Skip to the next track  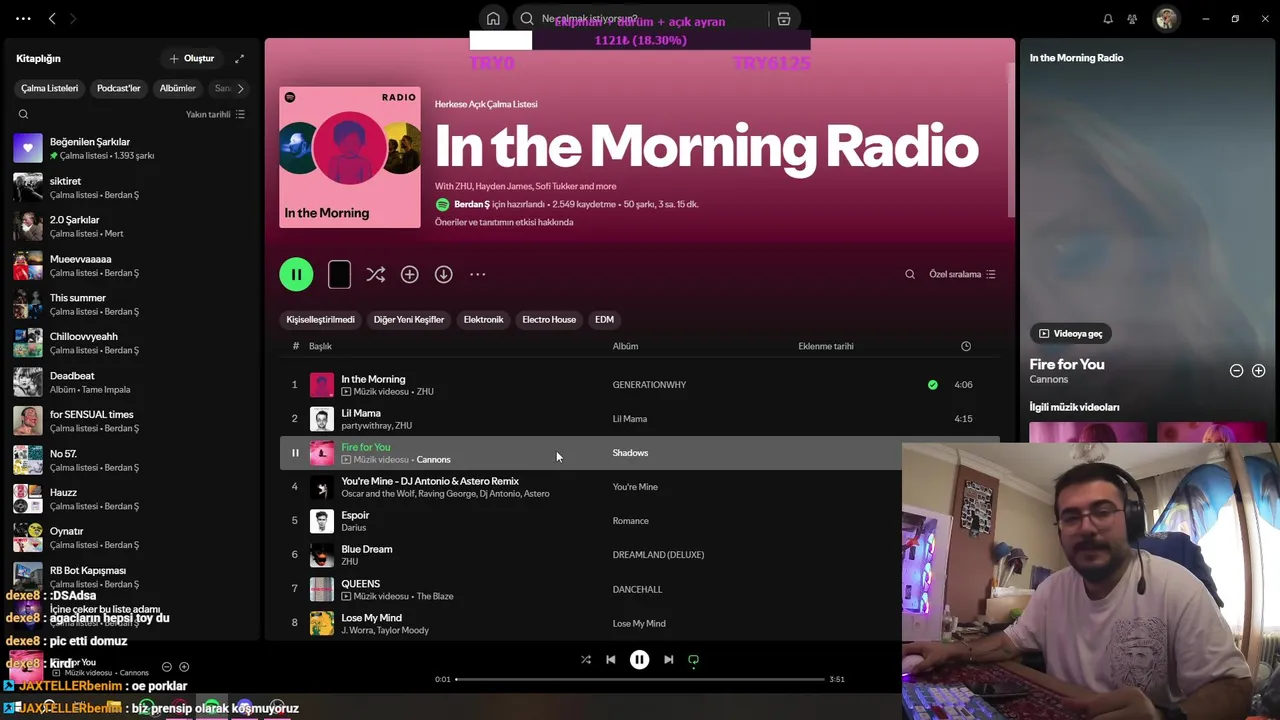668,659
